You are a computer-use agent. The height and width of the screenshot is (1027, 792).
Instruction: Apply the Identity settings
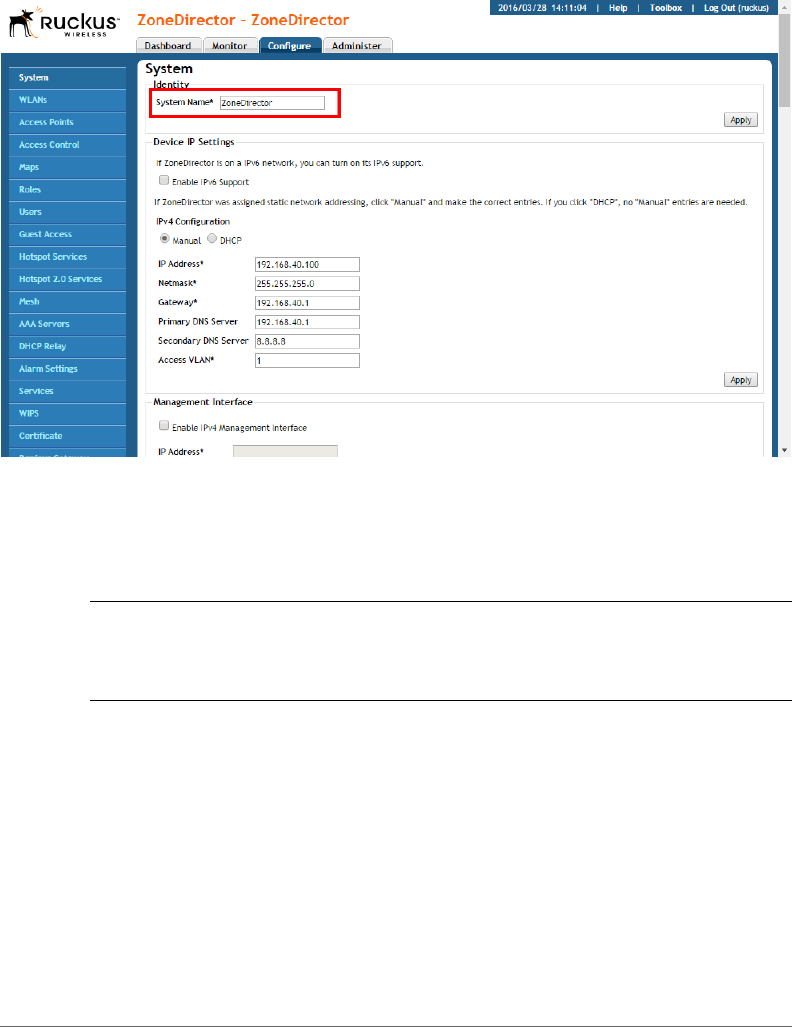coord(740,120)
